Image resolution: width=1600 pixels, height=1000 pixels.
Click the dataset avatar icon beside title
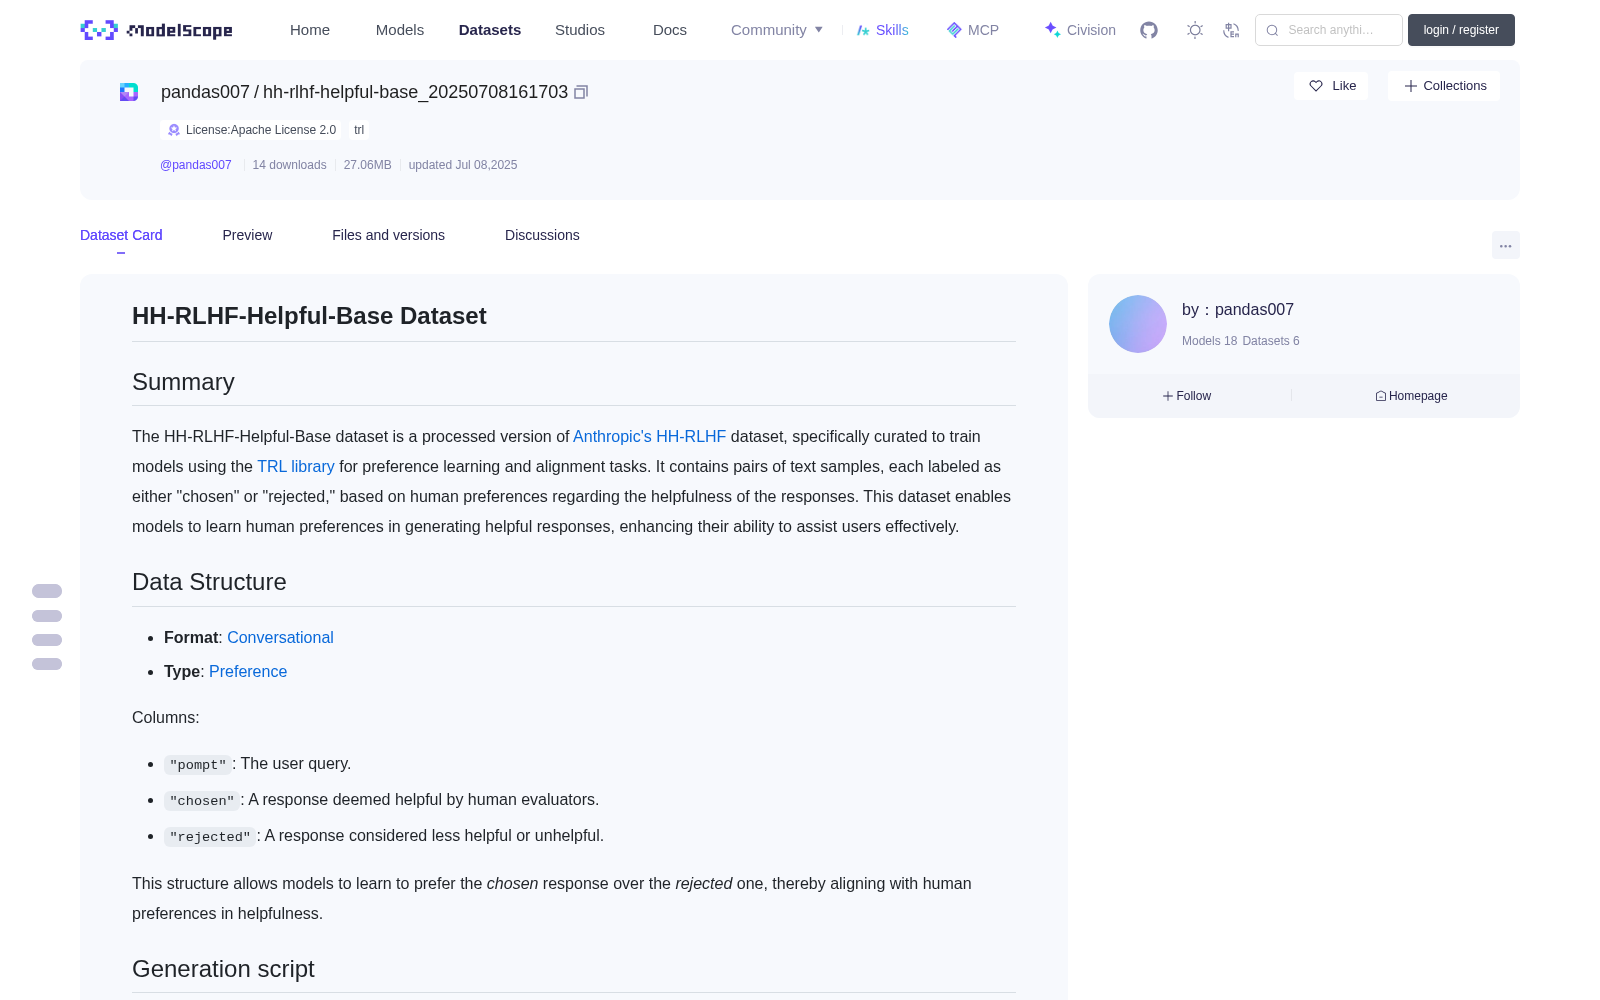(129, 92)
